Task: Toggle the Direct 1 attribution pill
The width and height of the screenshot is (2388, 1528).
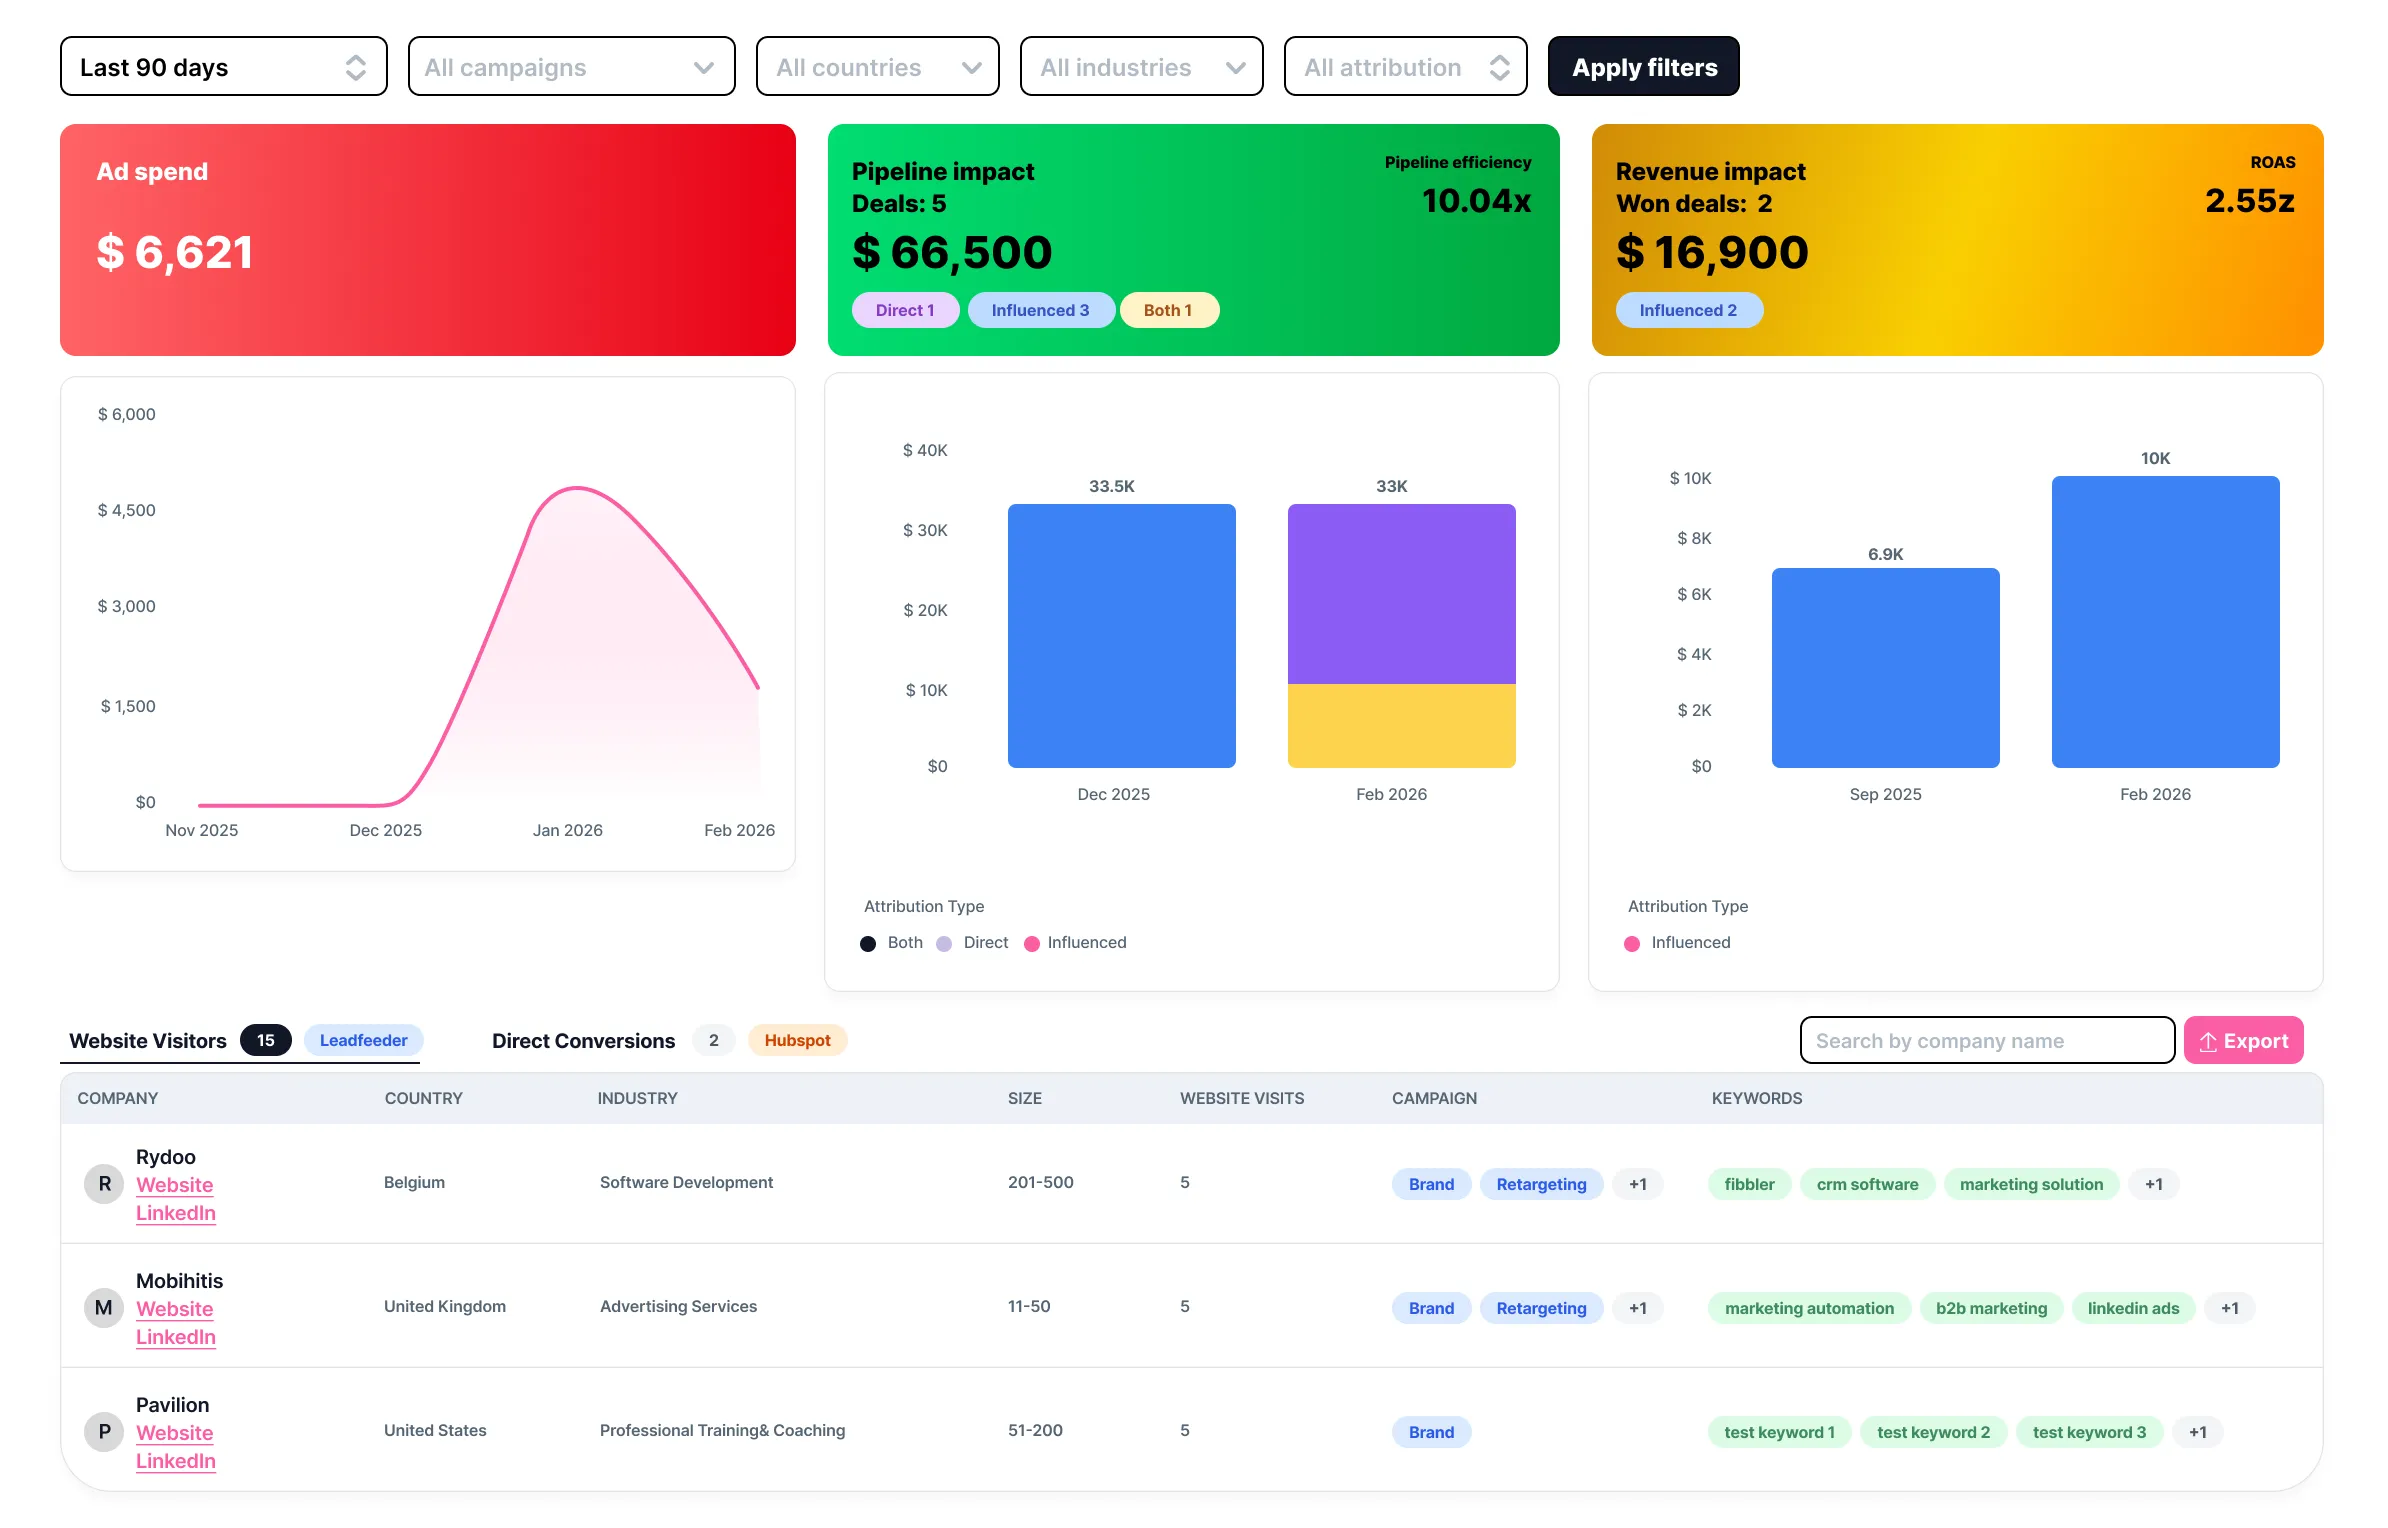Action: 905,310
